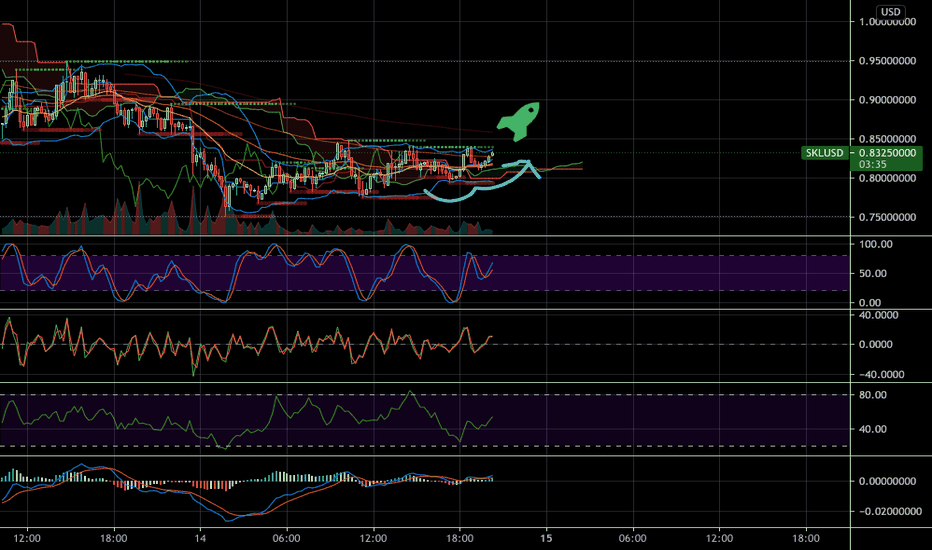Image resolution: width=932 pixels, height=550 pixels.
Task: Click the SKLUSD symbol price tag
Action: click(x=824, y=153)
